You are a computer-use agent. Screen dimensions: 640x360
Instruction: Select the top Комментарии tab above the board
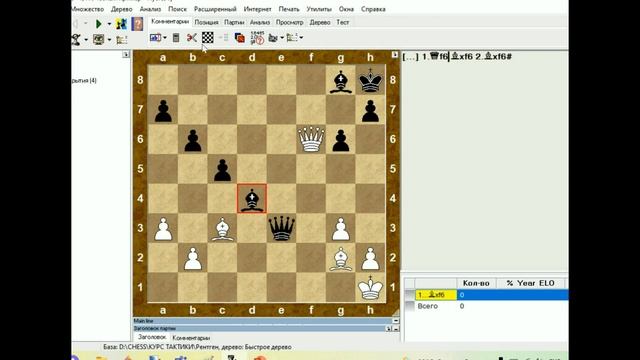click(x=170, y=22)
